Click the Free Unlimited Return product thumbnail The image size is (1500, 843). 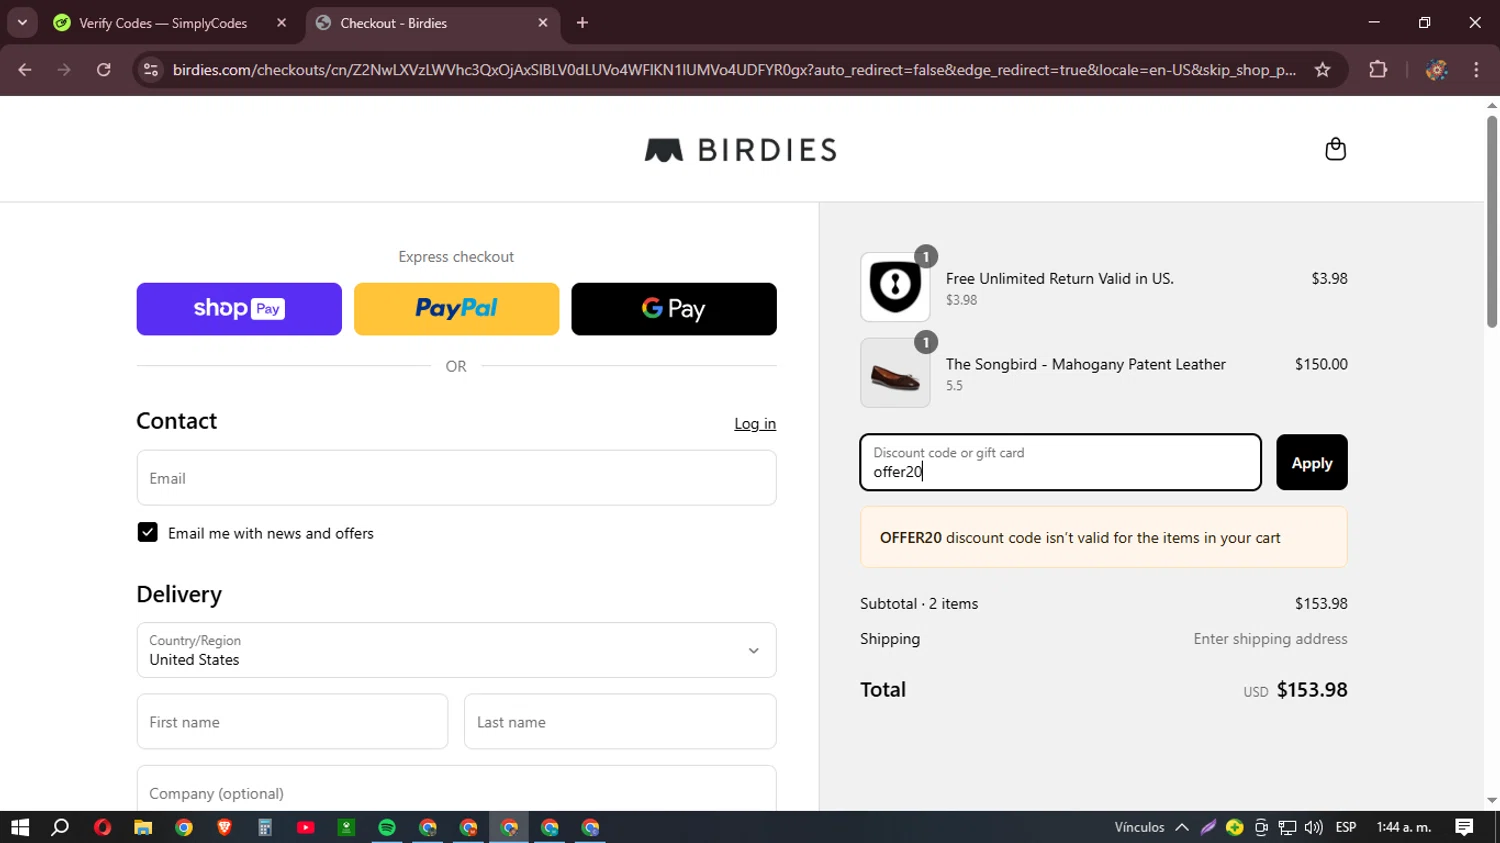895,287
